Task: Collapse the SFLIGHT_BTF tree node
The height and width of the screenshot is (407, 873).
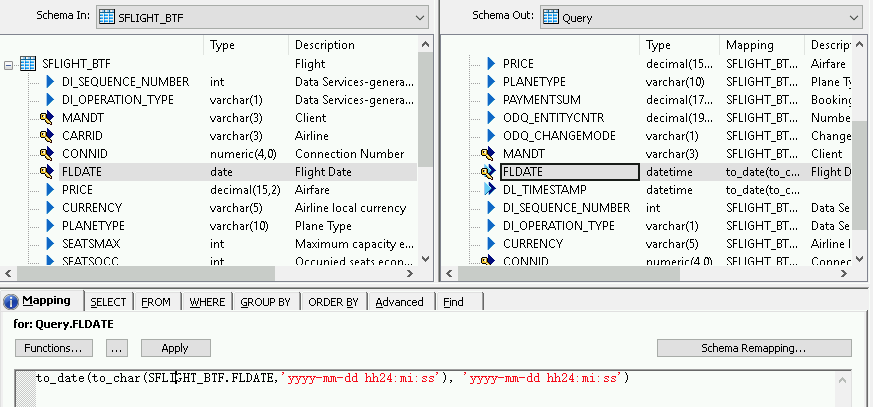Action: 9,64
